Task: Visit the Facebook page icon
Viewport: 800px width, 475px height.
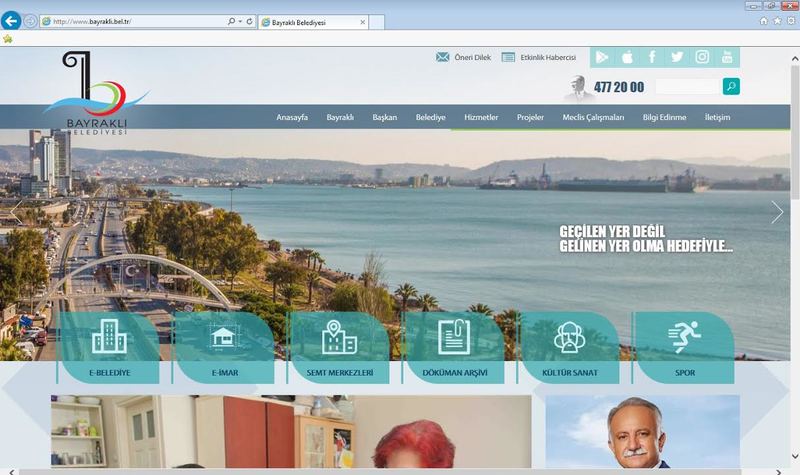Action: pyautogui.click(x=652, y=57)
